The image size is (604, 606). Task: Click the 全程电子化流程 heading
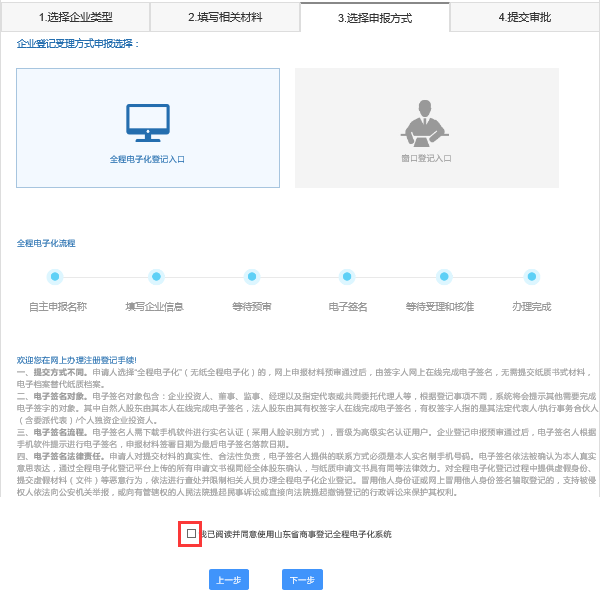point(46,243)
